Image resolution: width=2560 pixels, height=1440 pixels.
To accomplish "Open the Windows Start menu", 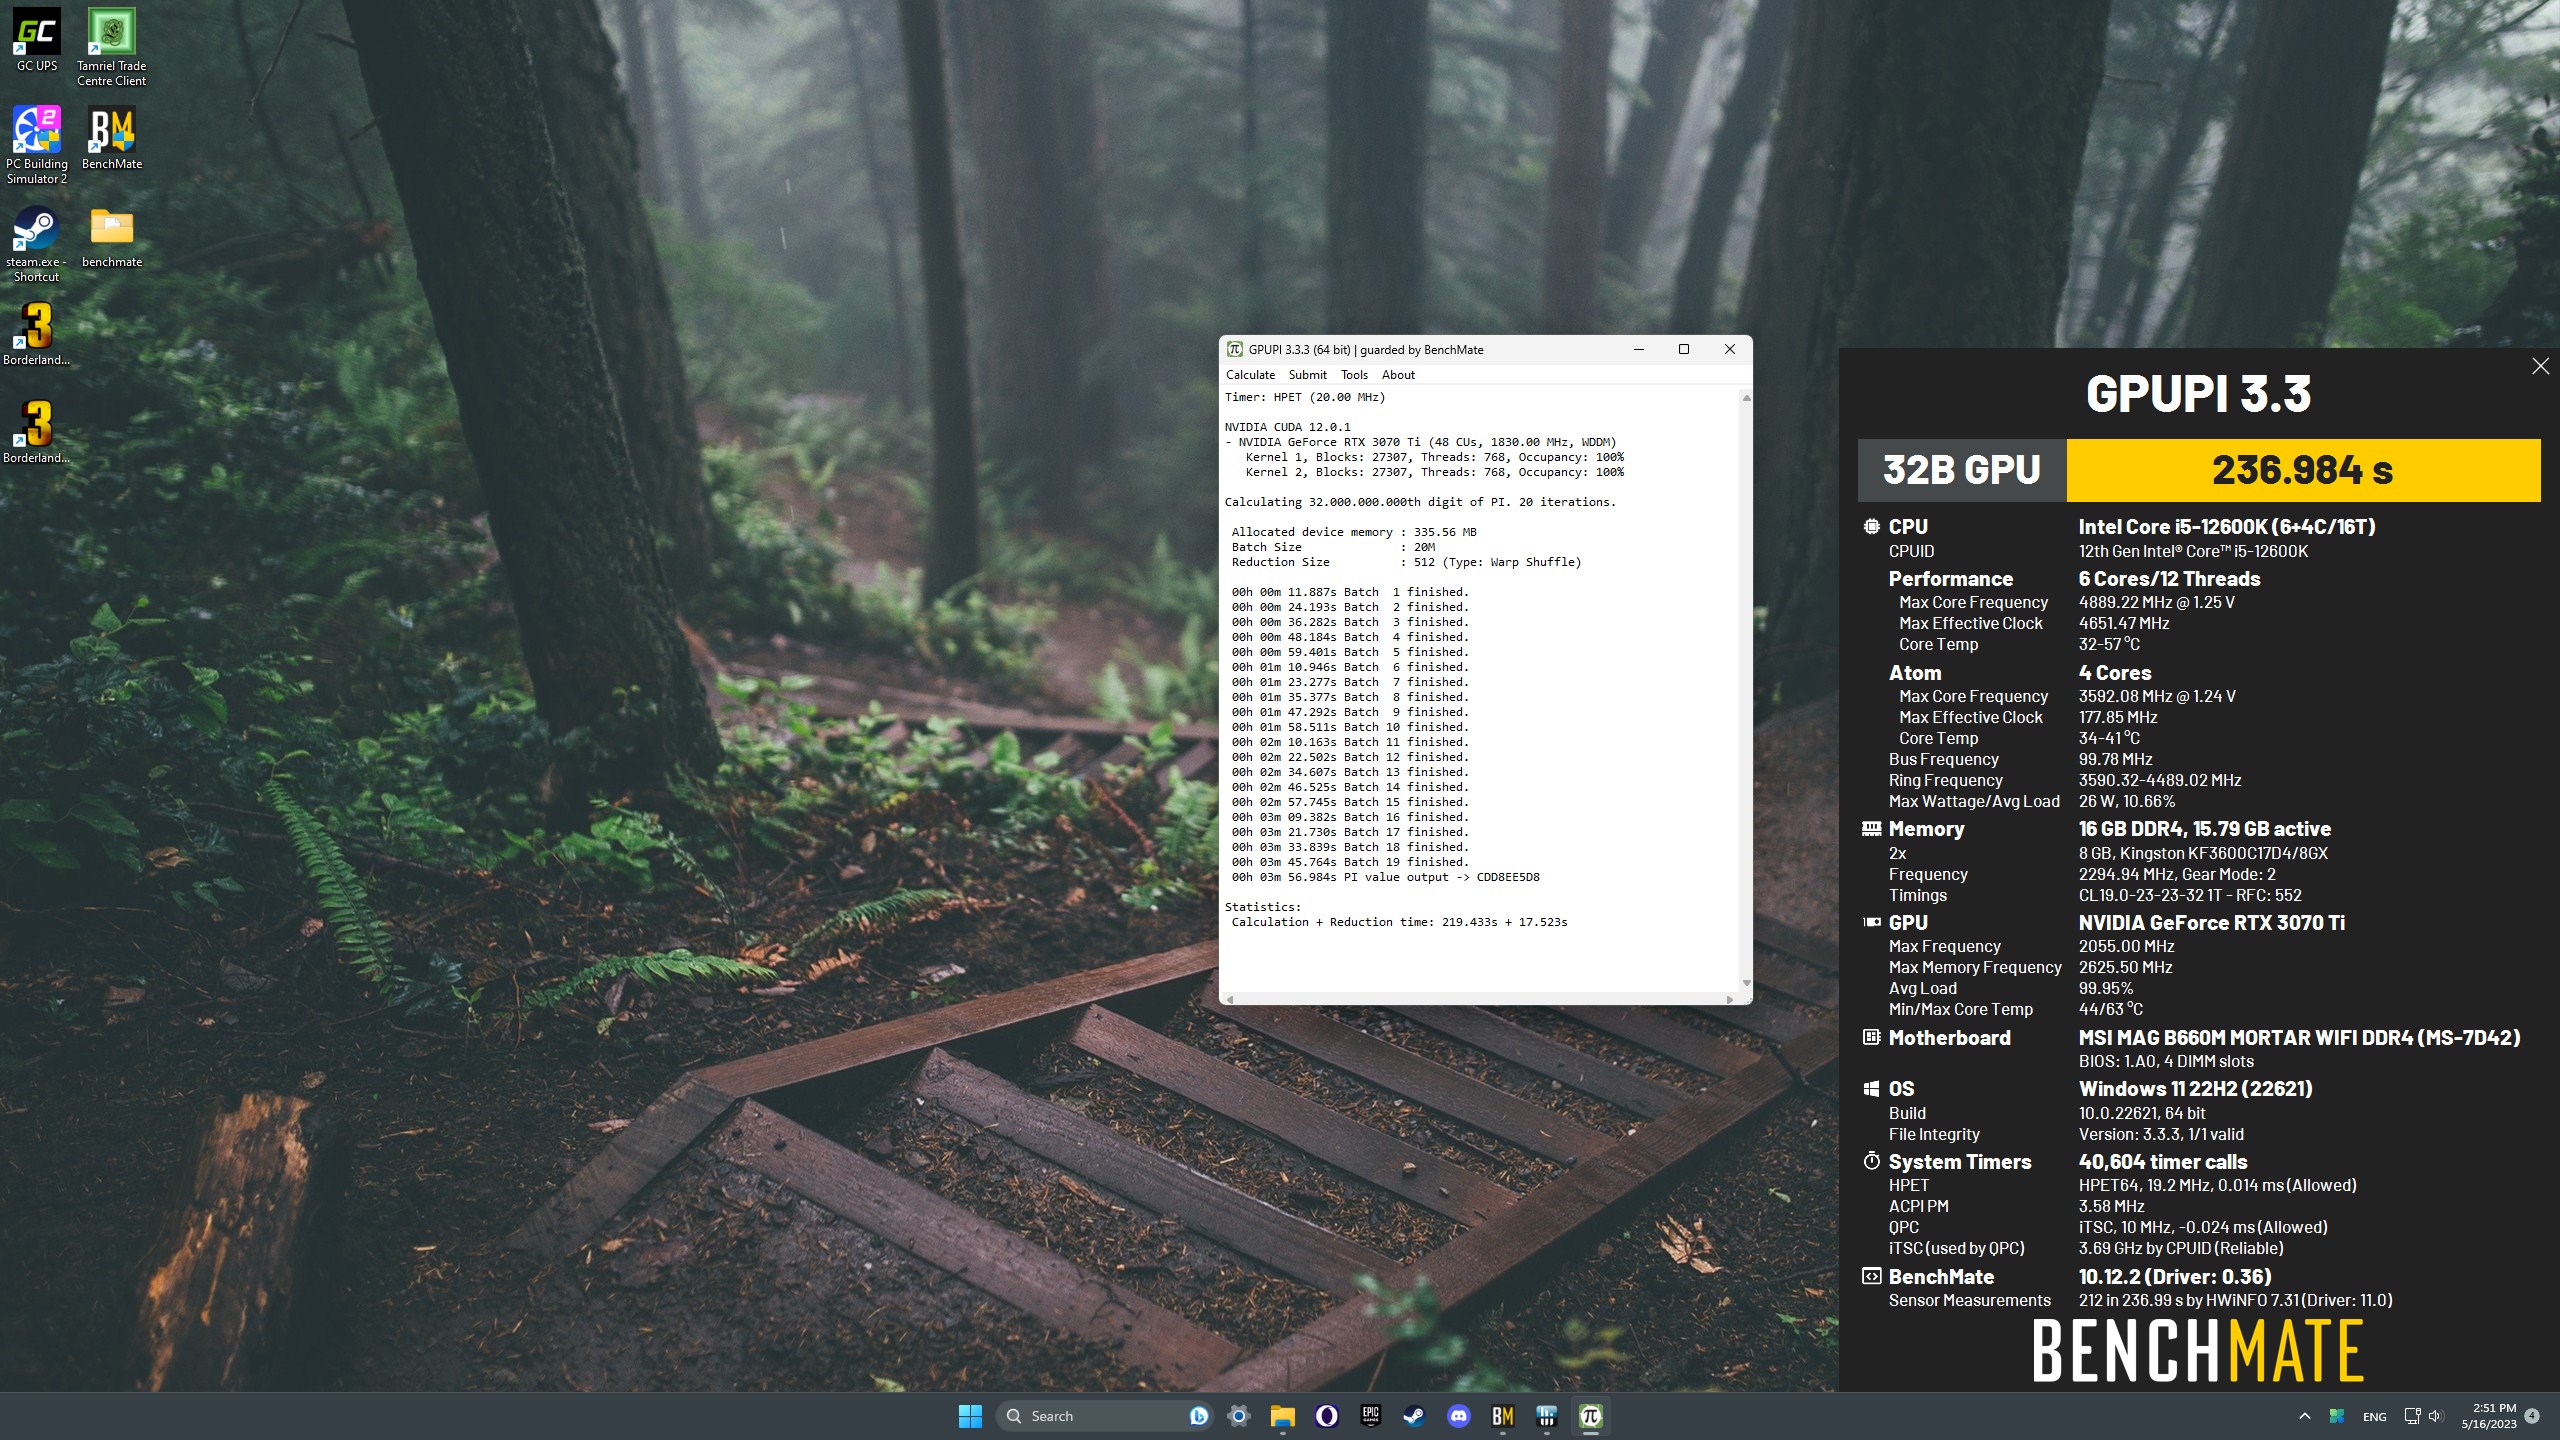I will coord(970,1416).
